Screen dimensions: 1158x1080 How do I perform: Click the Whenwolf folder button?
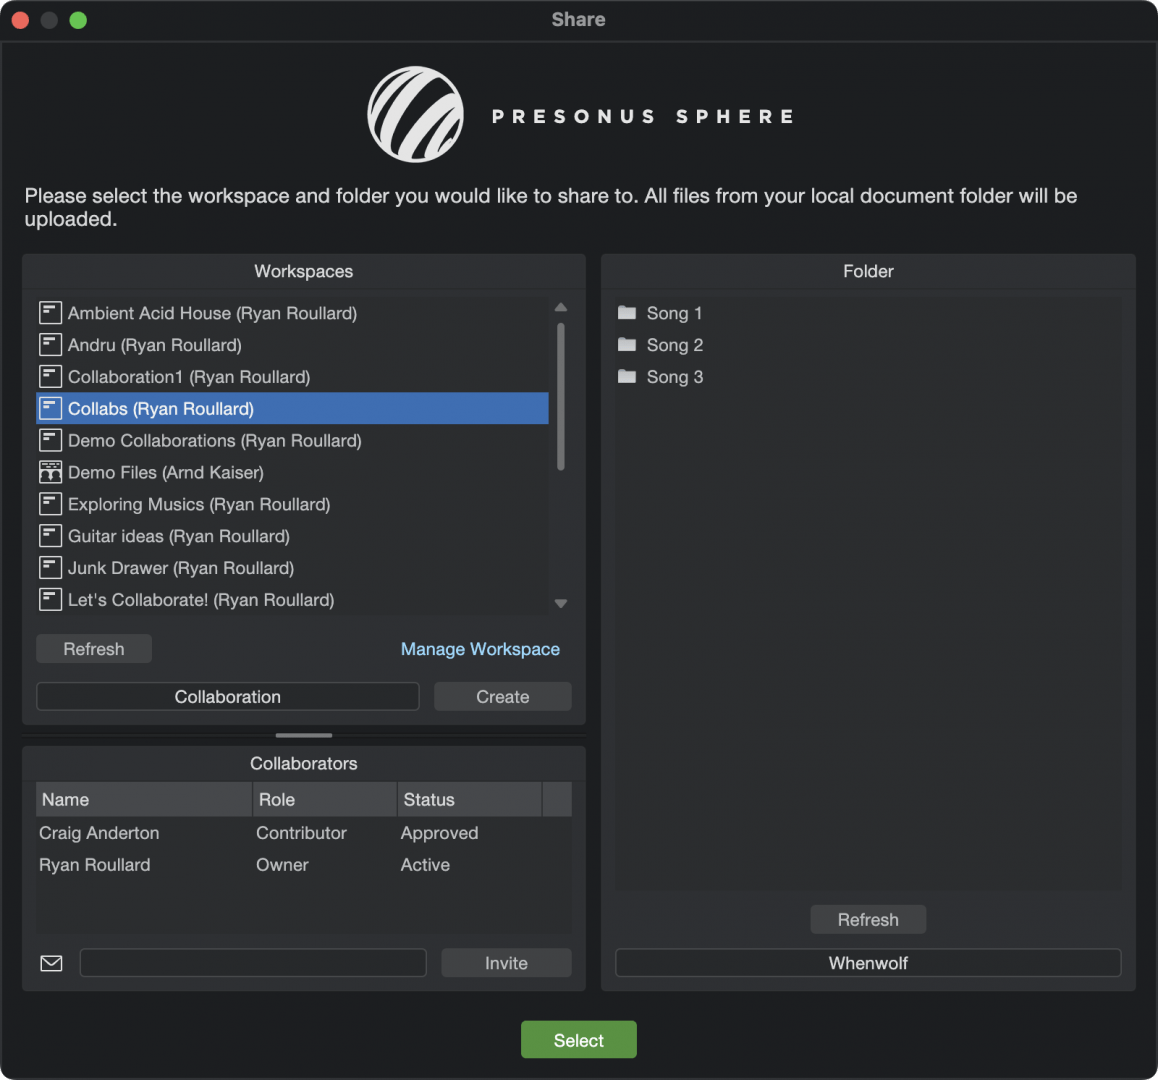(867, 962)
